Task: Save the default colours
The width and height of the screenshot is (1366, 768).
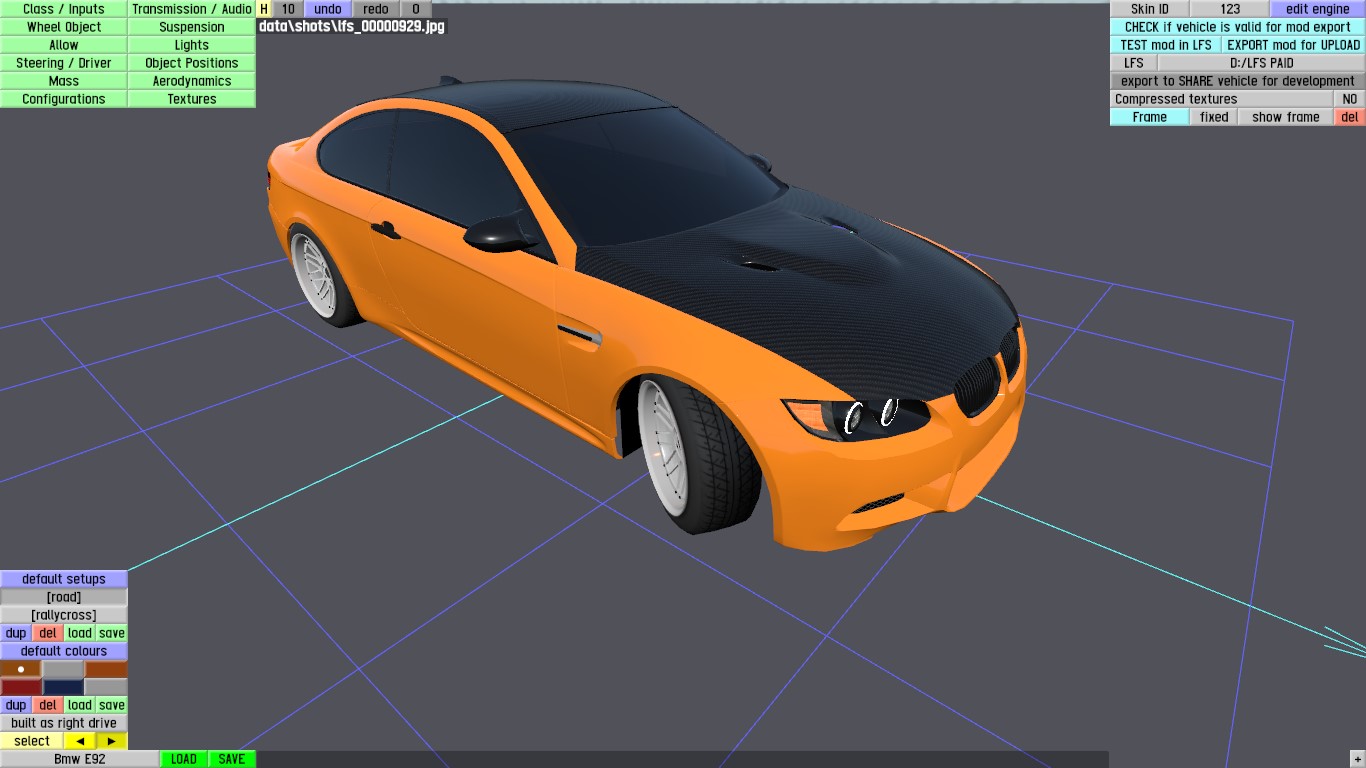Action: [112, 705]
